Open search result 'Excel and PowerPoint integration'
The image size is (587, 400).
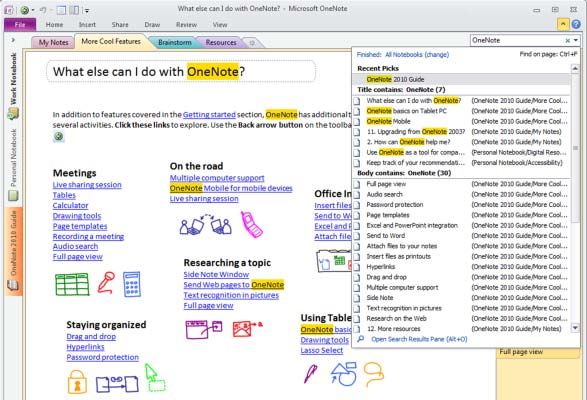(461, 225)
